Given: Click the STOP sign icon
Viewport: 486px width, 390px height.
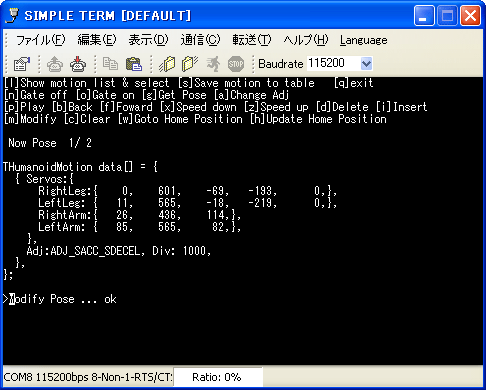Looking at the screenshot, I should pyautogui.click(x=236, y=64).
